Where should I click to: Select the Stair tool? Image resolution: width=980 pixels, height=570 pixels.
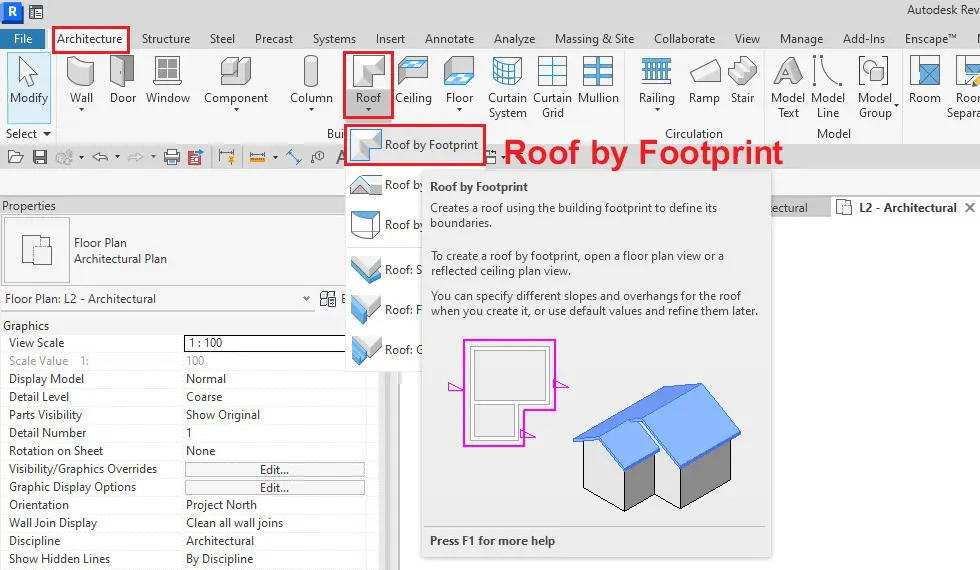click(742, 79)
